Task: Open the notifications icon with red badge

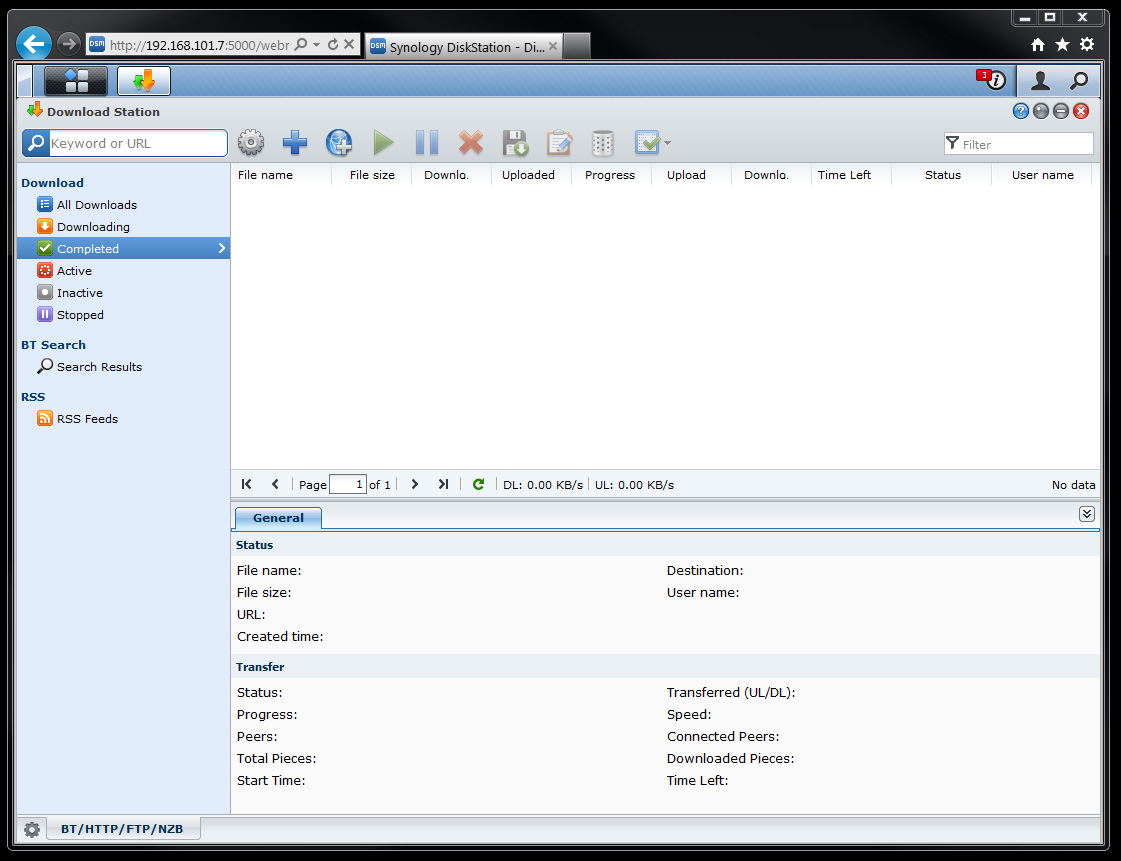Action: 992,79
